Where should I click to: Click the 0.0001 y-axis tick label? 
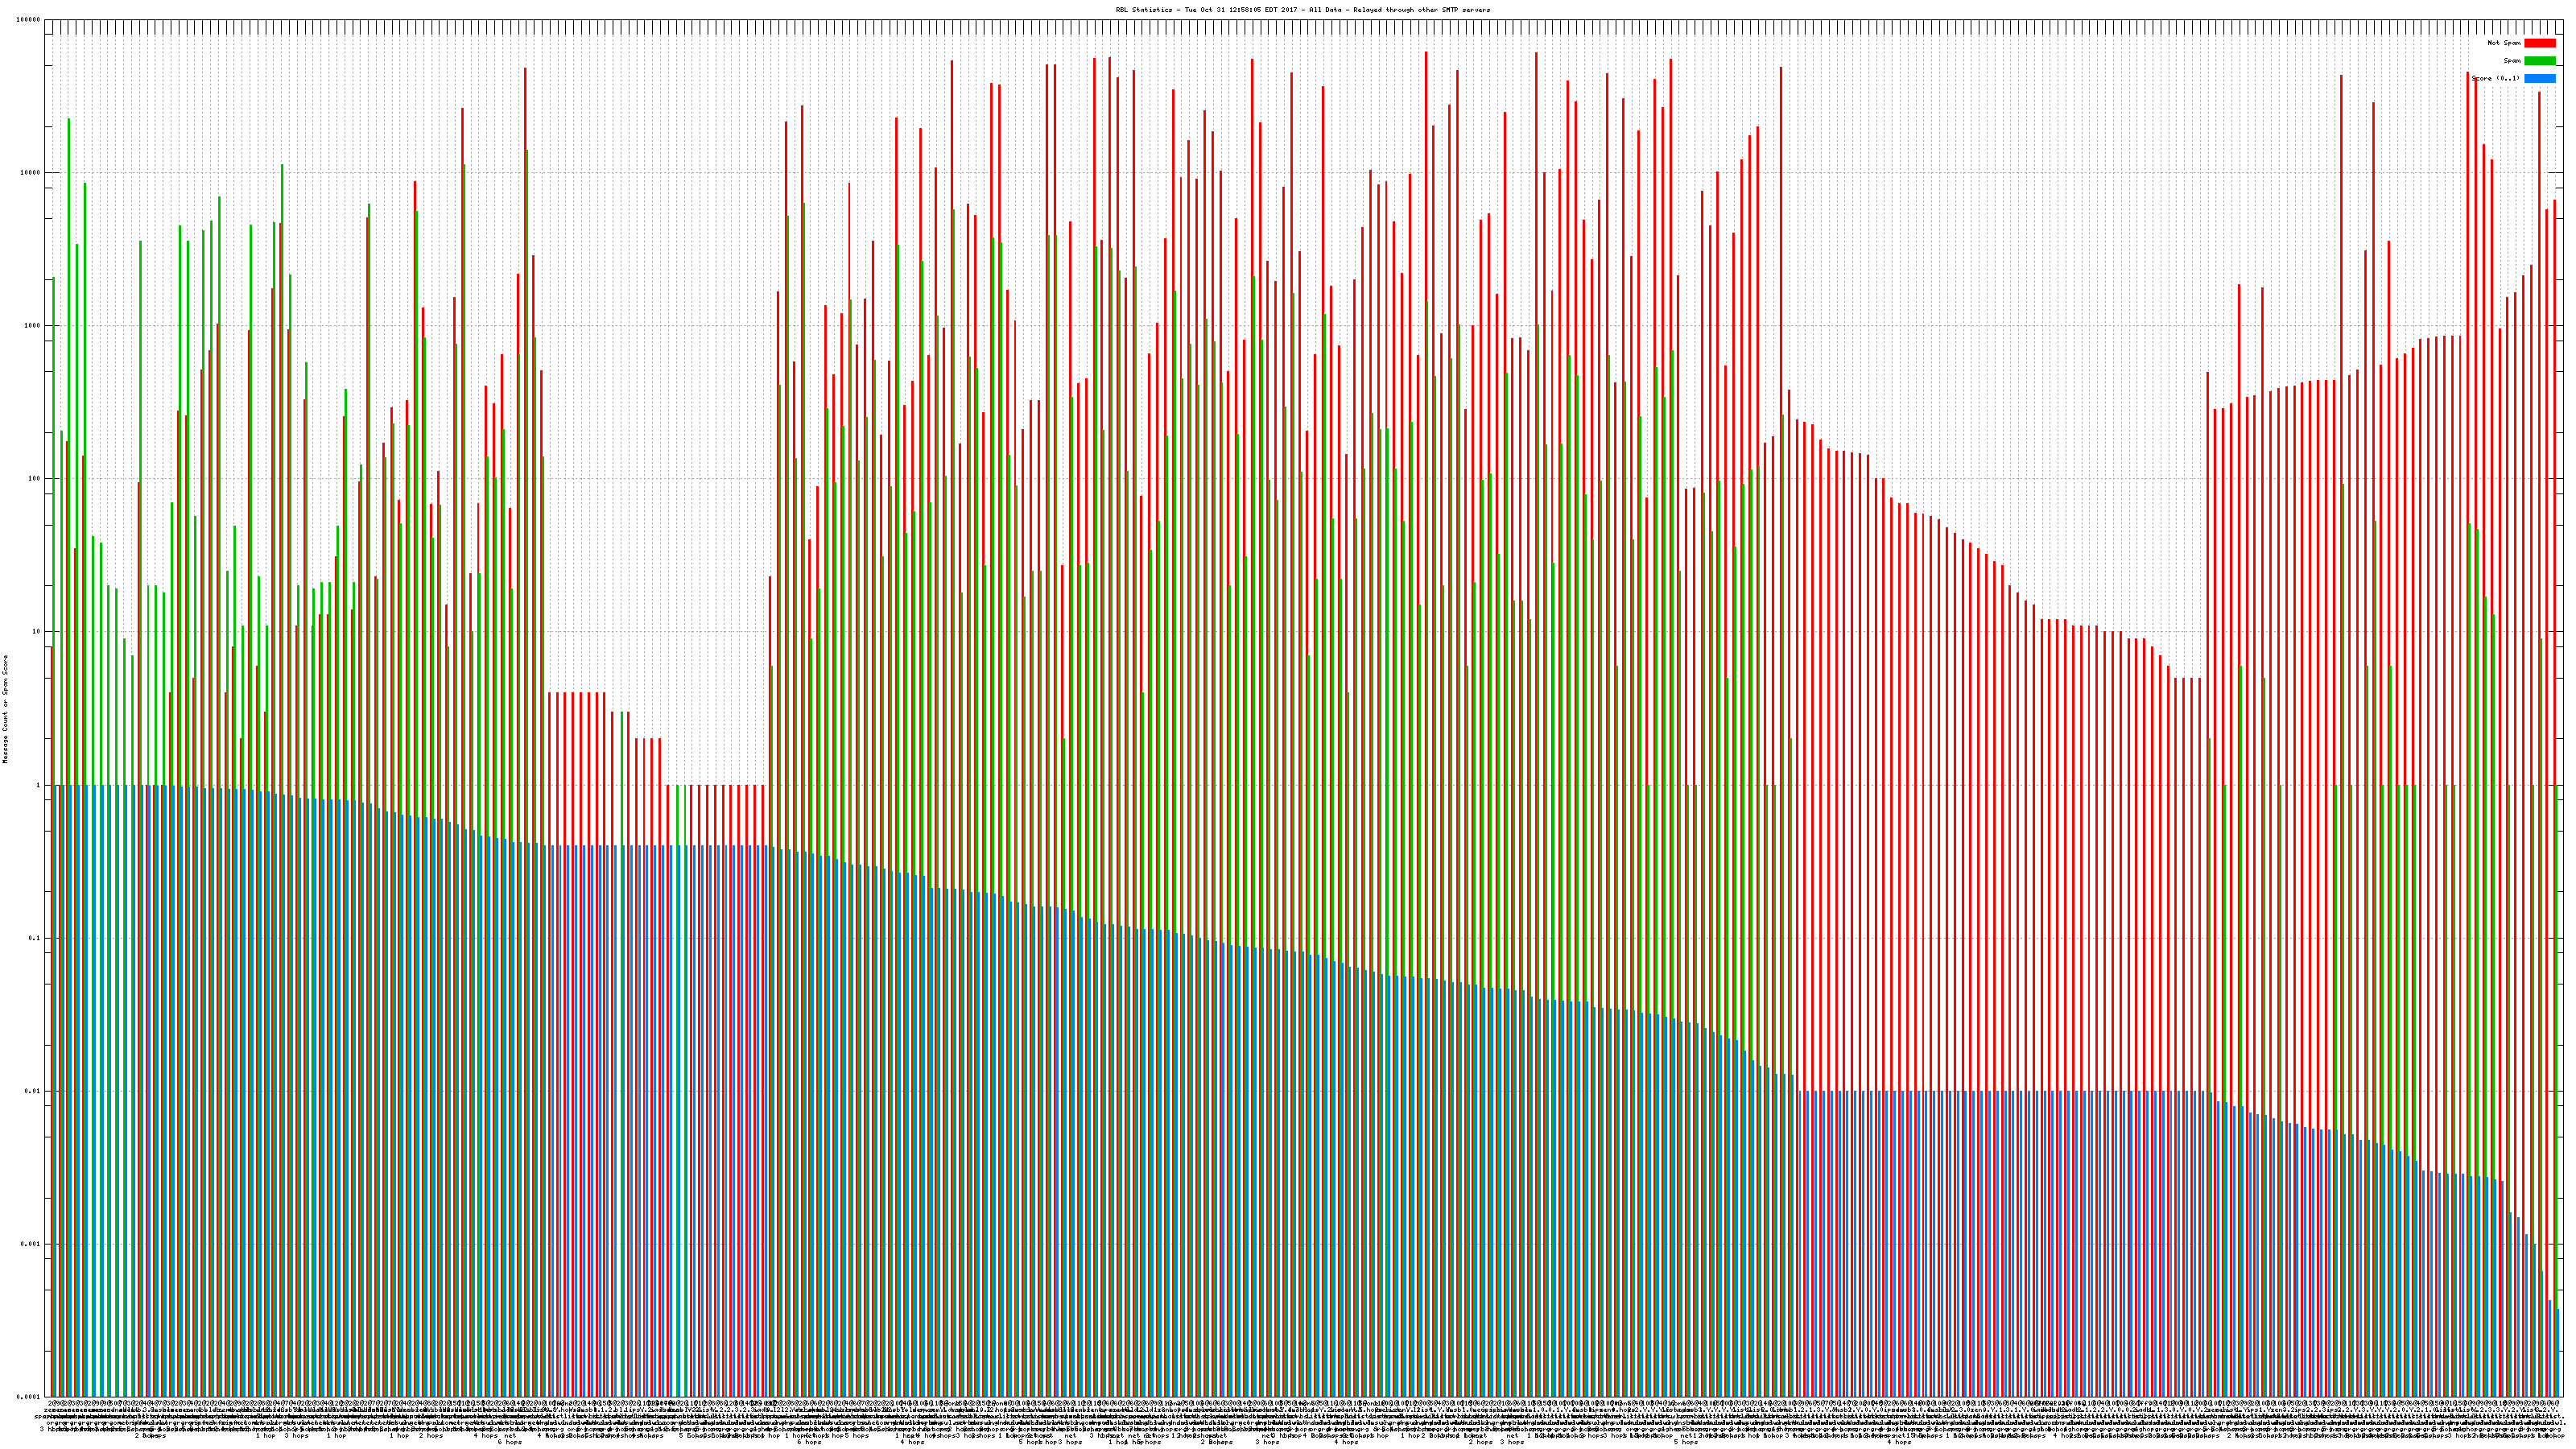click(x=29, y=1397)
